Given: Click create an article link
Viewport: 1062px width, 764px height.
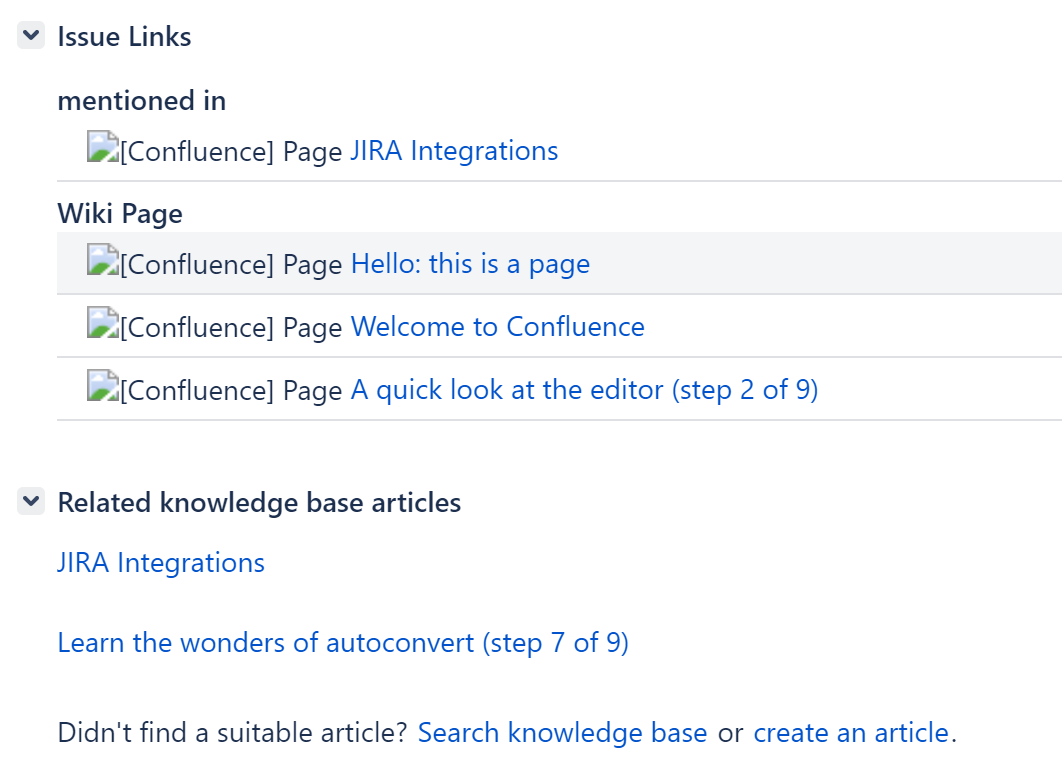Looking at the screenshot, I should (x=851, y=733).
